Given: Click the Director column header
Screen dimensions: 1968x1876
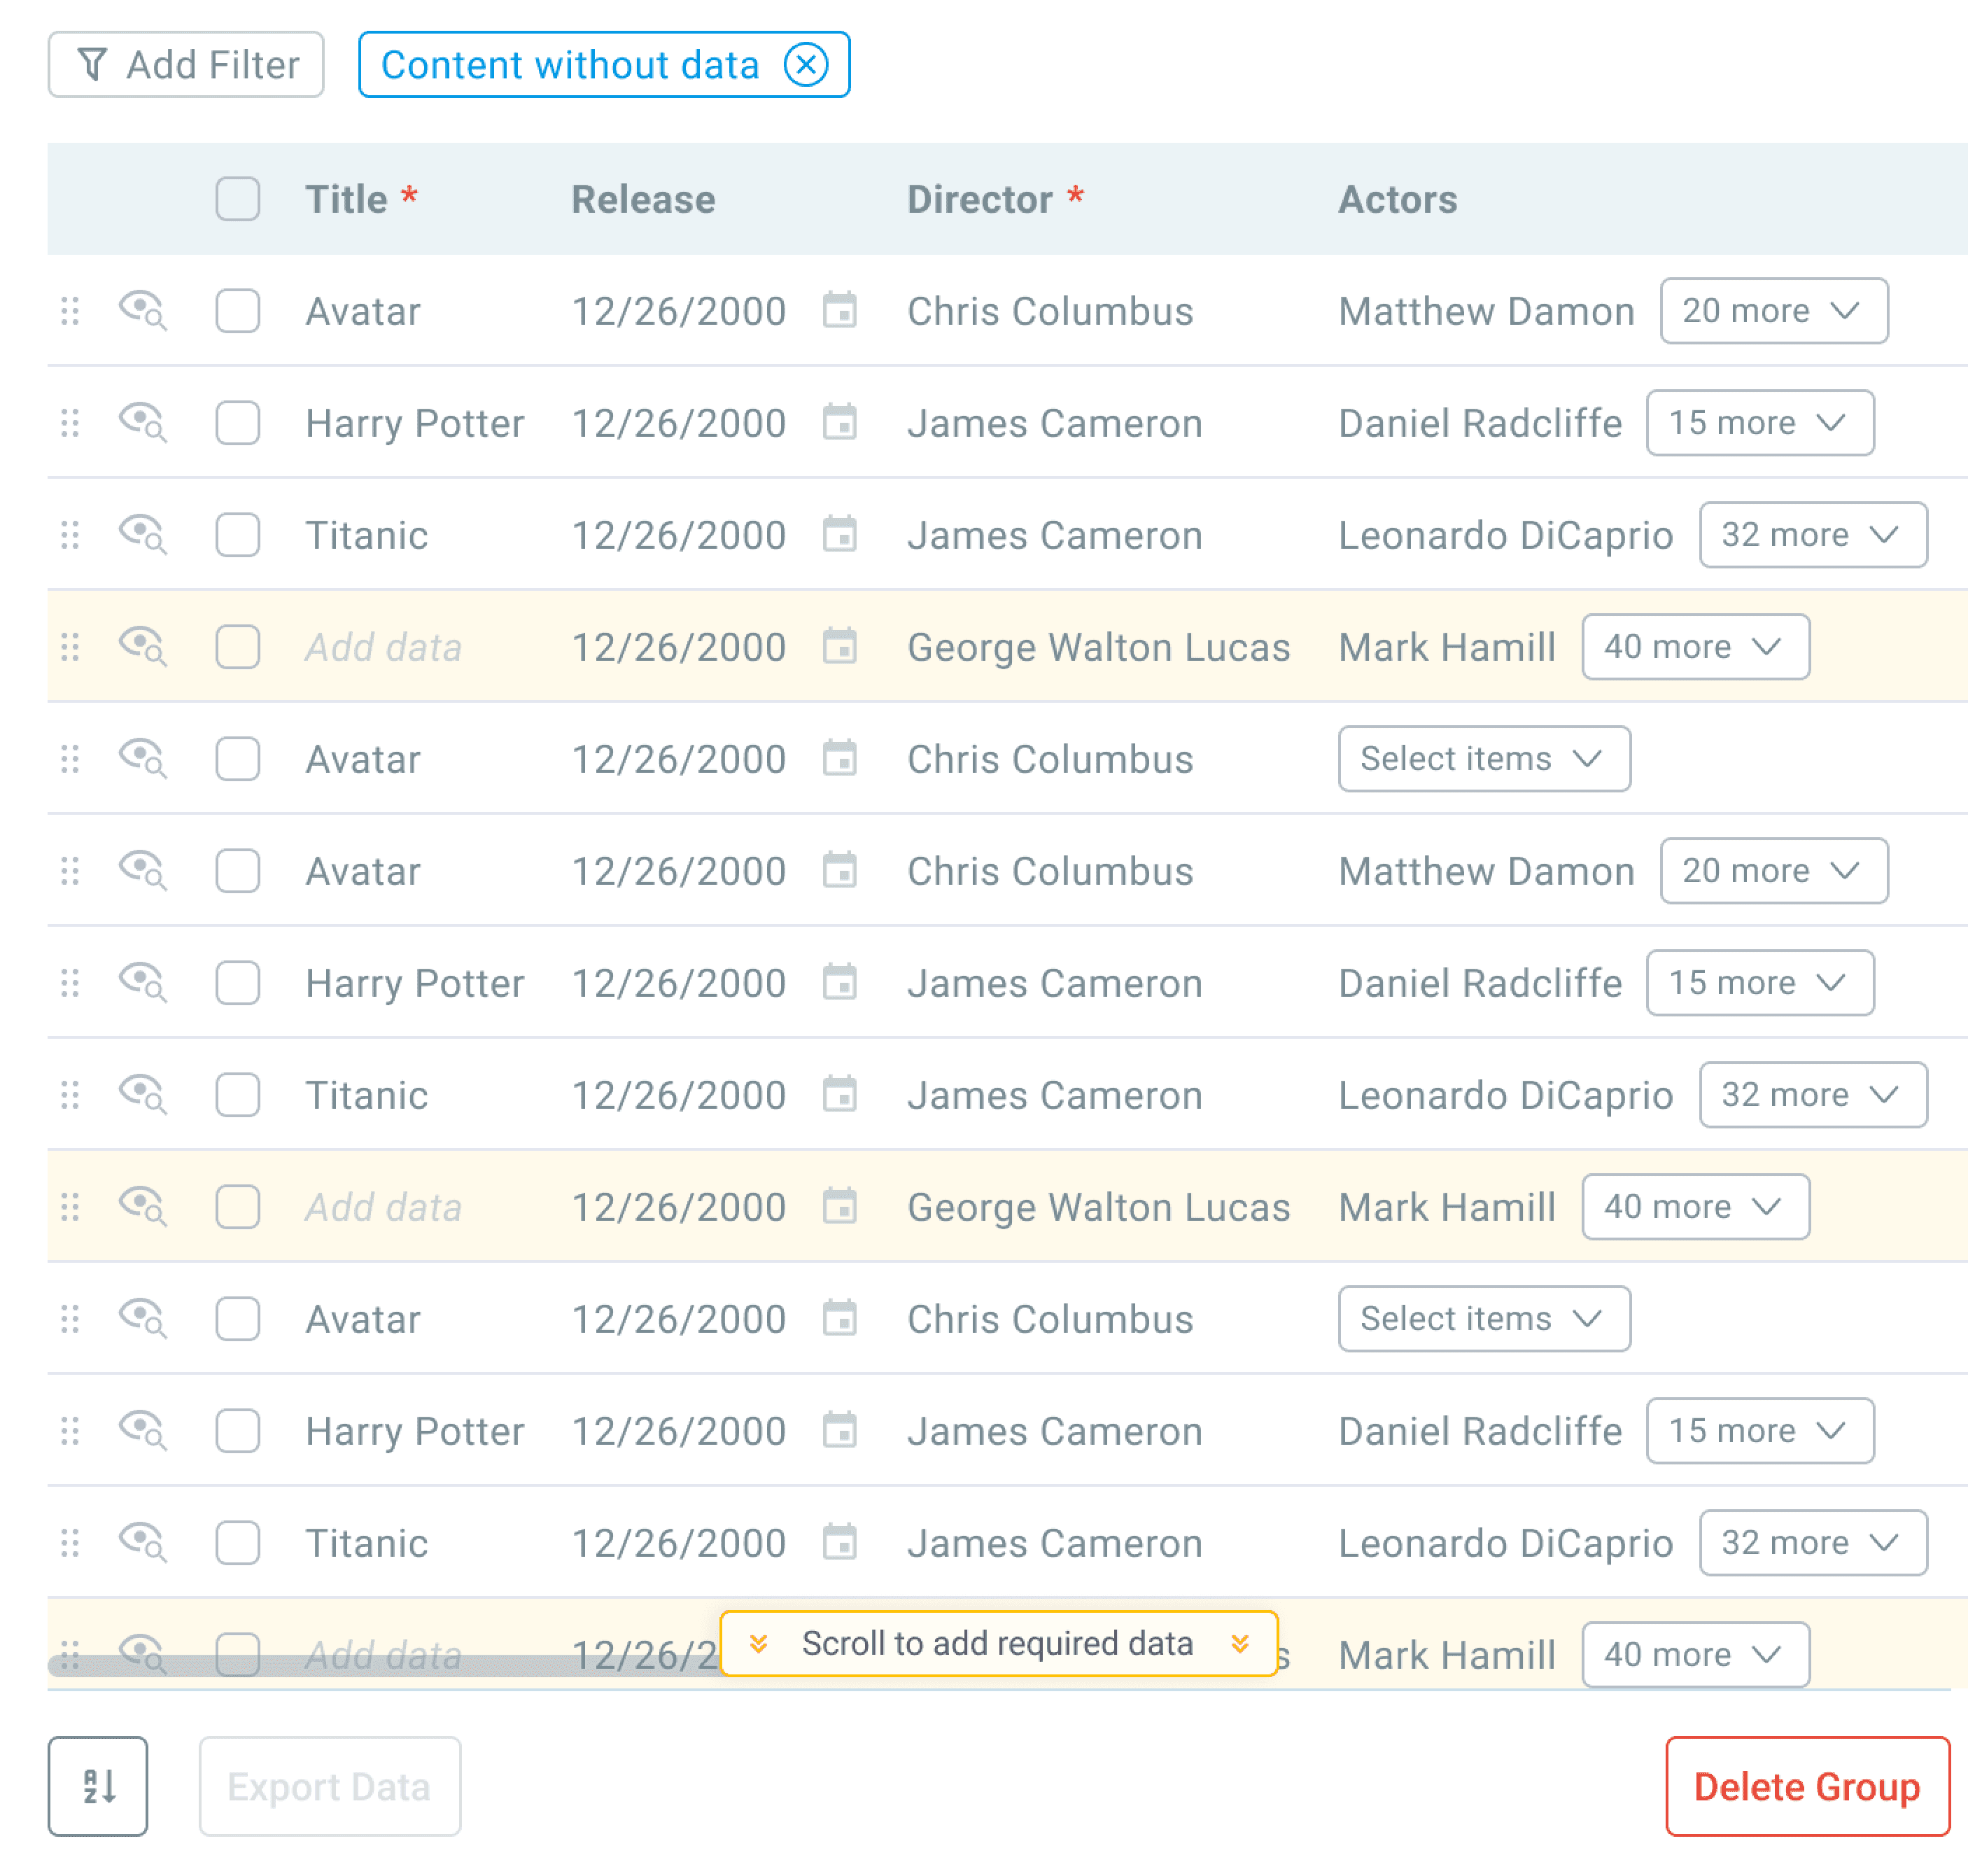Looking at the screenshot, I should tap(979, 199).
